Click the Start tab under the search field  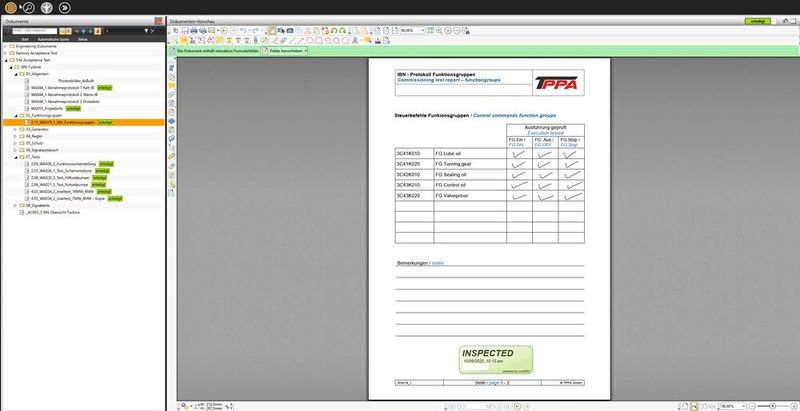coord(24,39)
